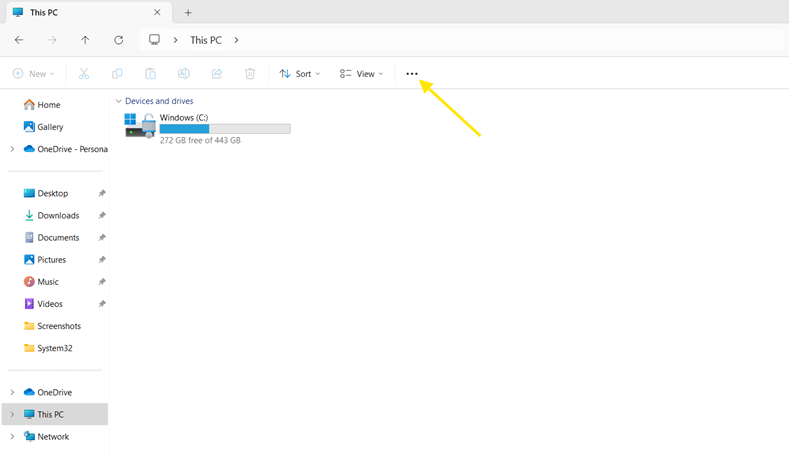Add a new tab with plus button
789x458 pixels.
point(188,13)
